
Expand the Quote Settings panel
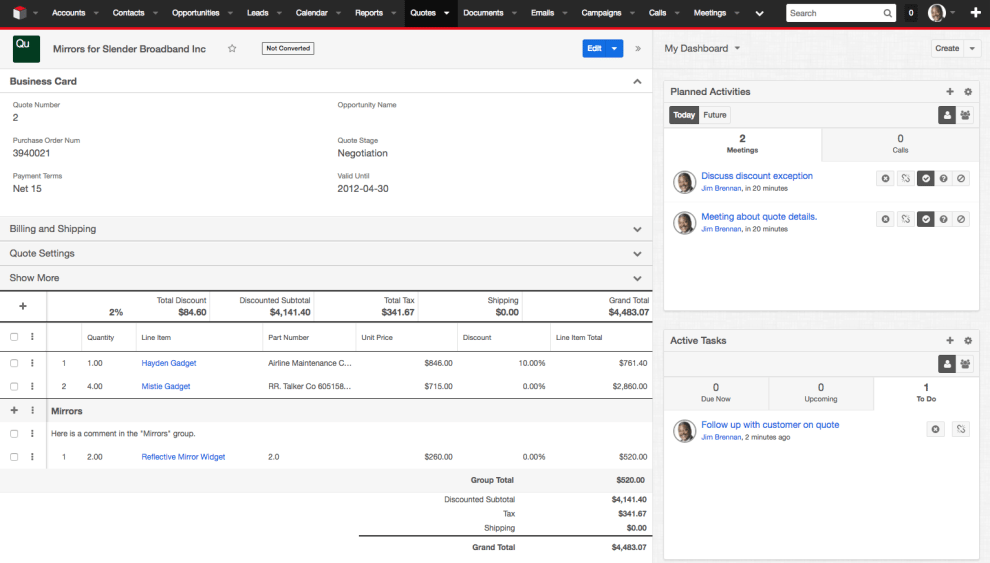(637, 254)
